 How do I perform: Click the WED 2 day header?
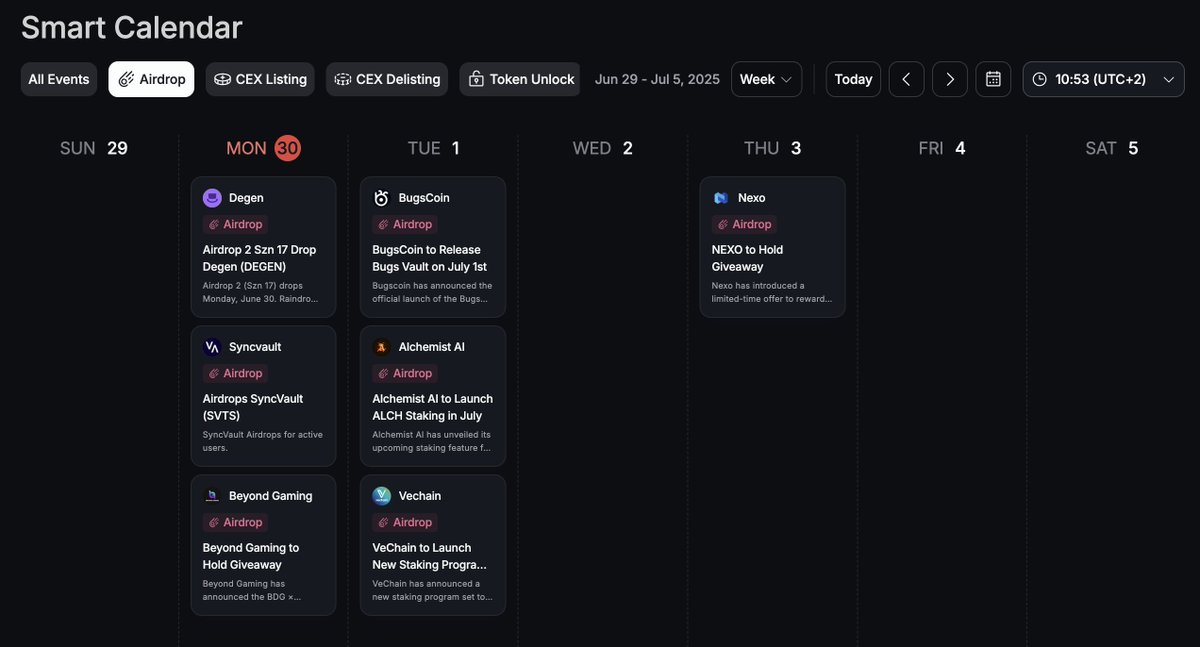(602, 148)
